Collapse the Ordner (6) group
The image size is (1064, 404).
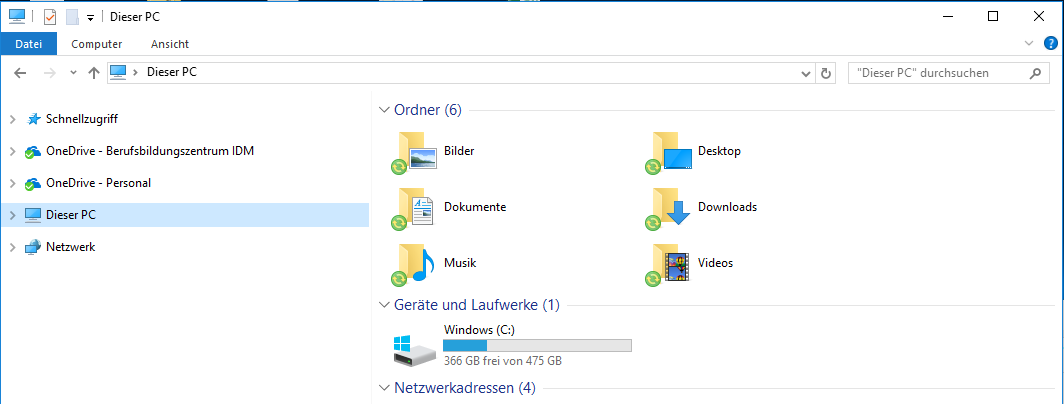[x=384, y=110]
